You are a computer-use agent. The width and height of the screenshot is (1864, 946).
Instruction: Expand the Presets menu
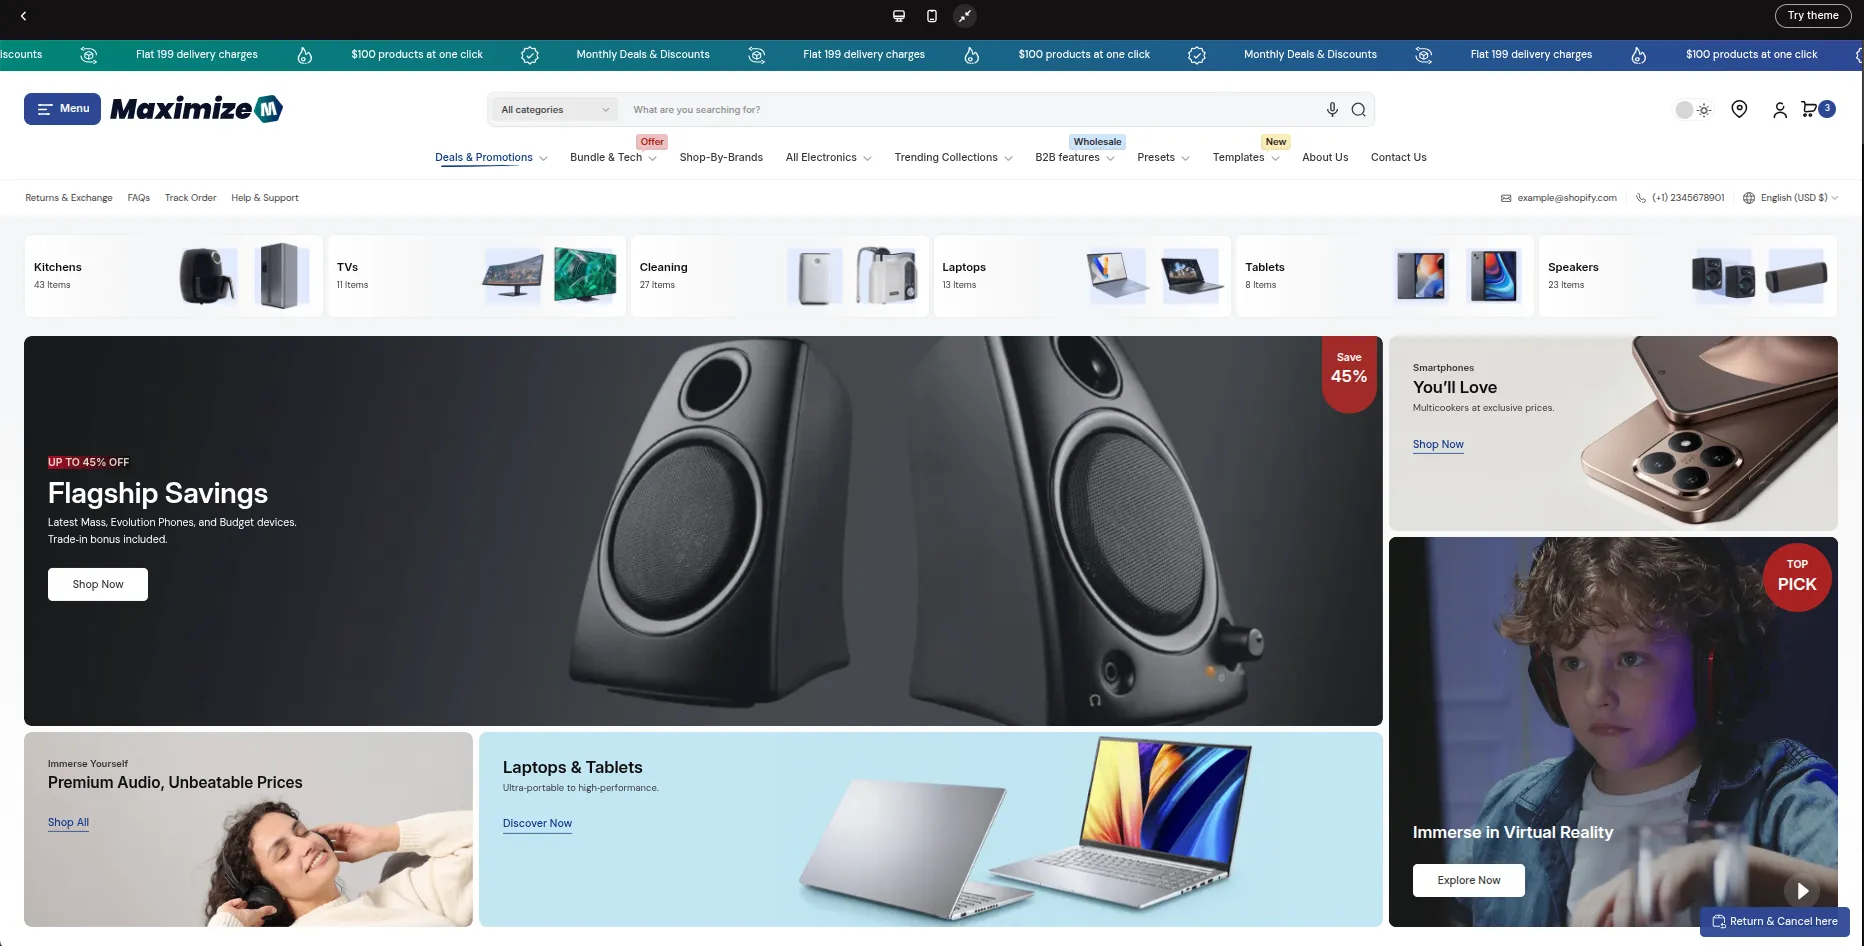click(1163, 158)
